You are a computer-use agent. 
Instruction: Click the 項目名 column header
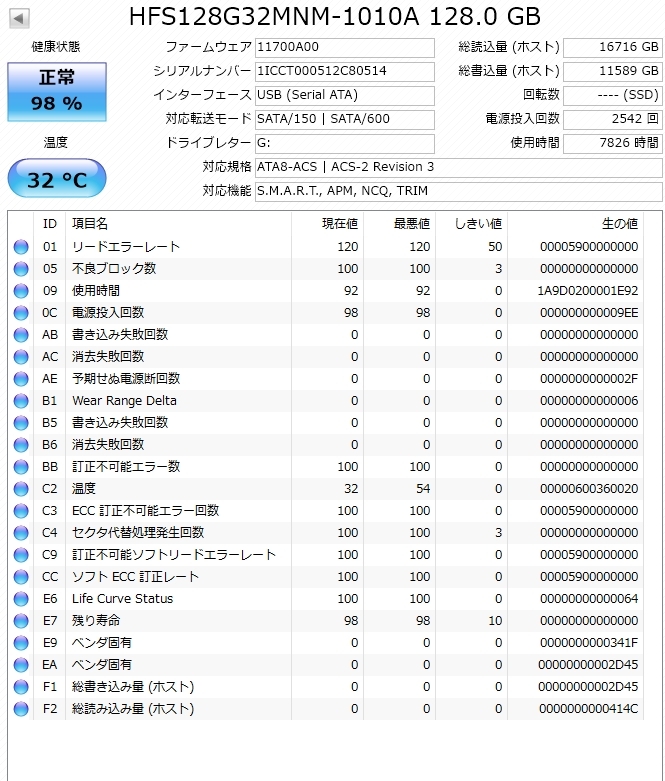(178, 224)
